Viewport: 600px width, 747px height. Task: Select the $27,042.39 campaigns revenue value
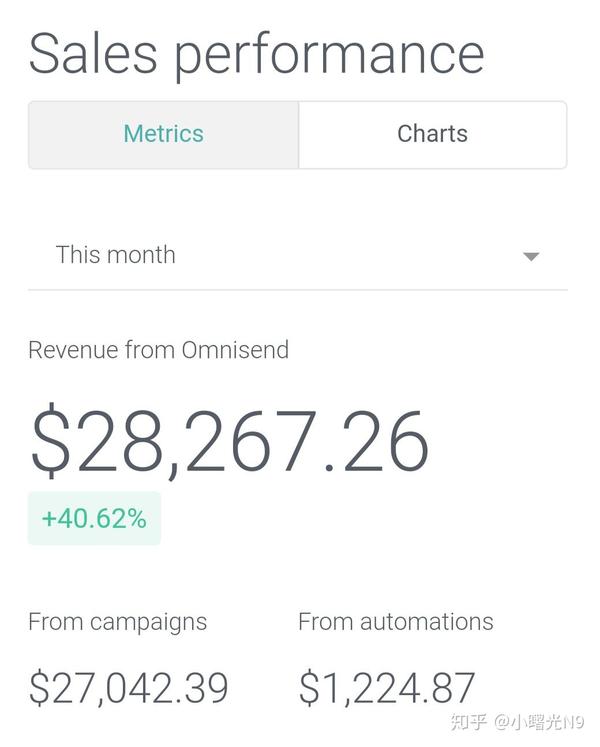coord(129,688)
